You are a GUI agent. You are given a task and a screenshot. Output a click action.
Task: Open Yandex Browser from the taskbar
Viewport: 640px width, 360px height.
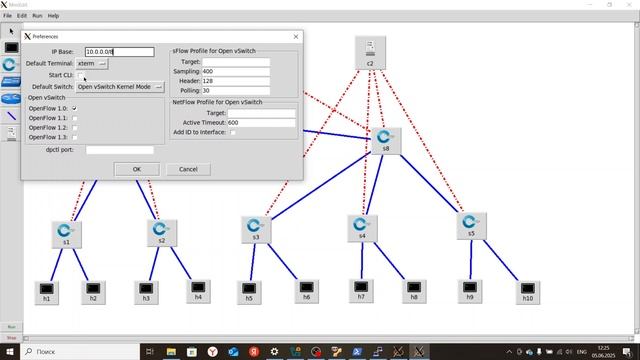213,351
